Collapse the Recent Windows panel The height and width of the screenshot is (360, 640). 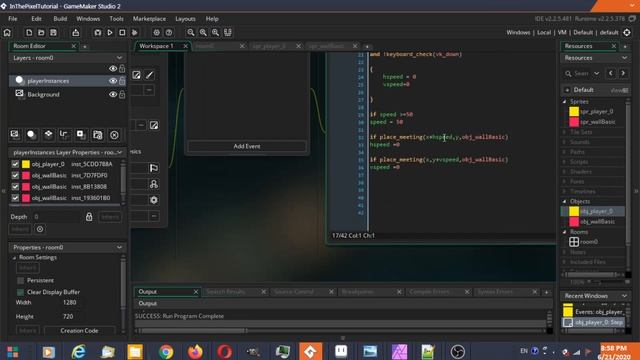tap(624, 296)
